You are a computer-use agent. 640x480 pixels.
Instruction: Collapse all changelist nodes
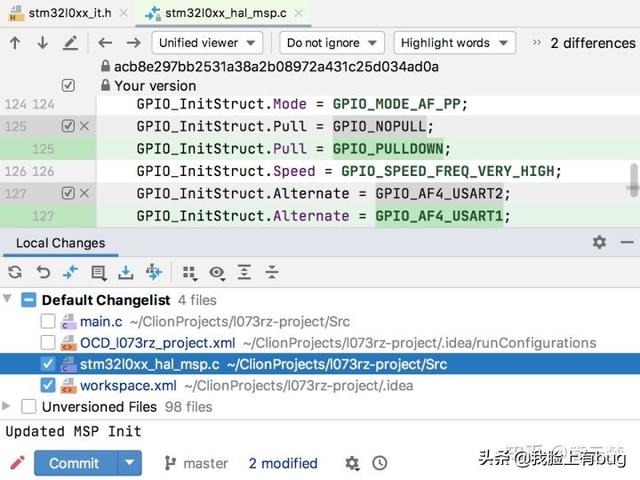tap(272, 272)
